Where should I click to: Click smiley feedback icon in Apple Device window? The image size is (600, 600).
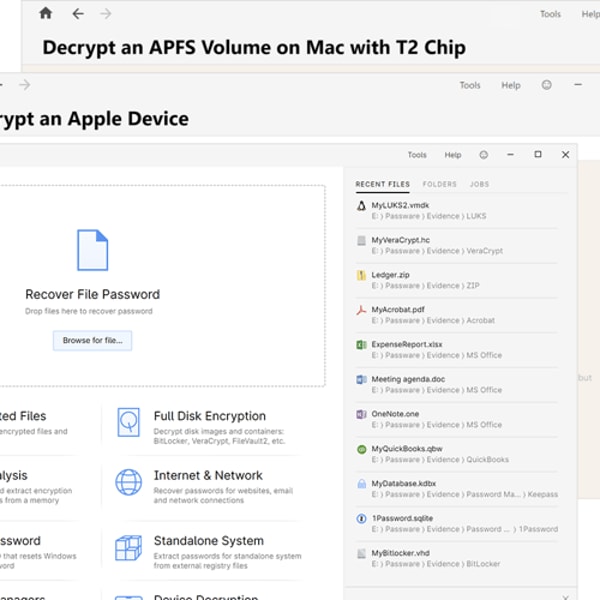(546, 85)
